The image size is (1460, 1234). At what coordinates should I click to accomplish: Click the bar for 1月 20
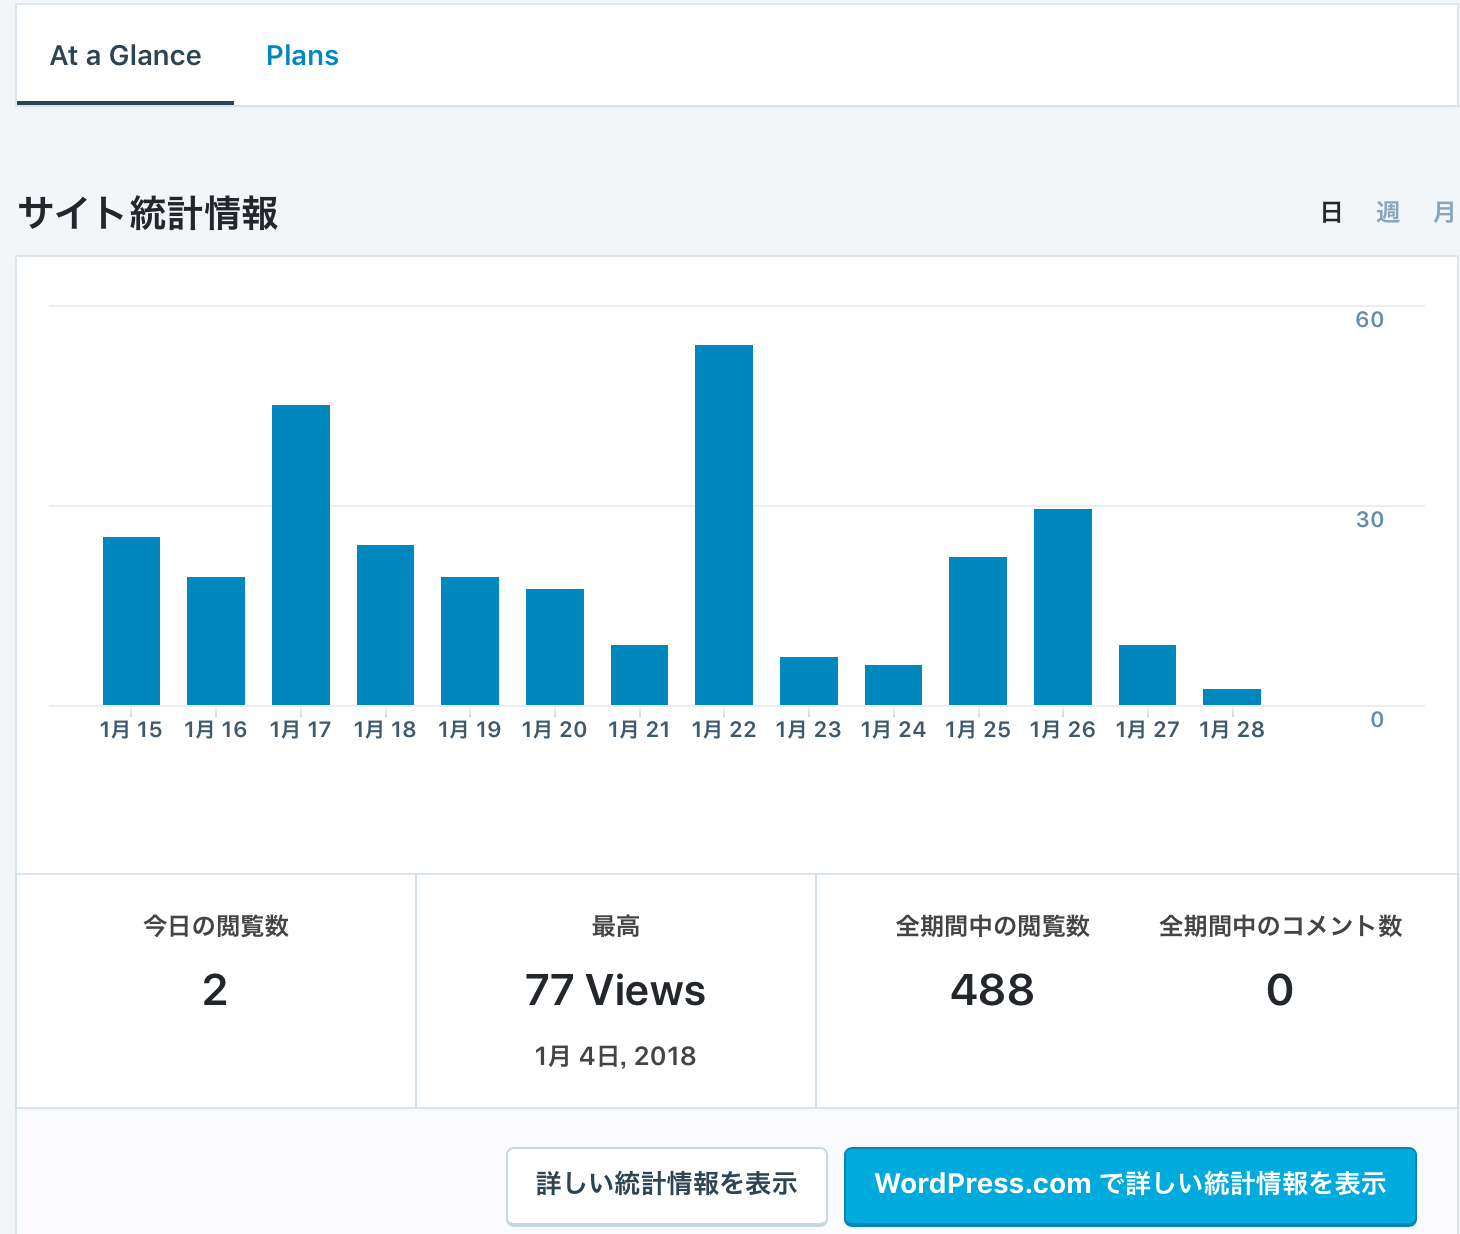(555, 647)
